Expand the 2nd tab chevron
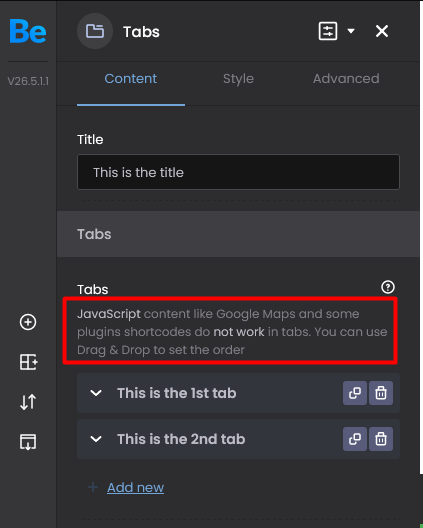The image size is (423, 528). (x=96, y=439)
